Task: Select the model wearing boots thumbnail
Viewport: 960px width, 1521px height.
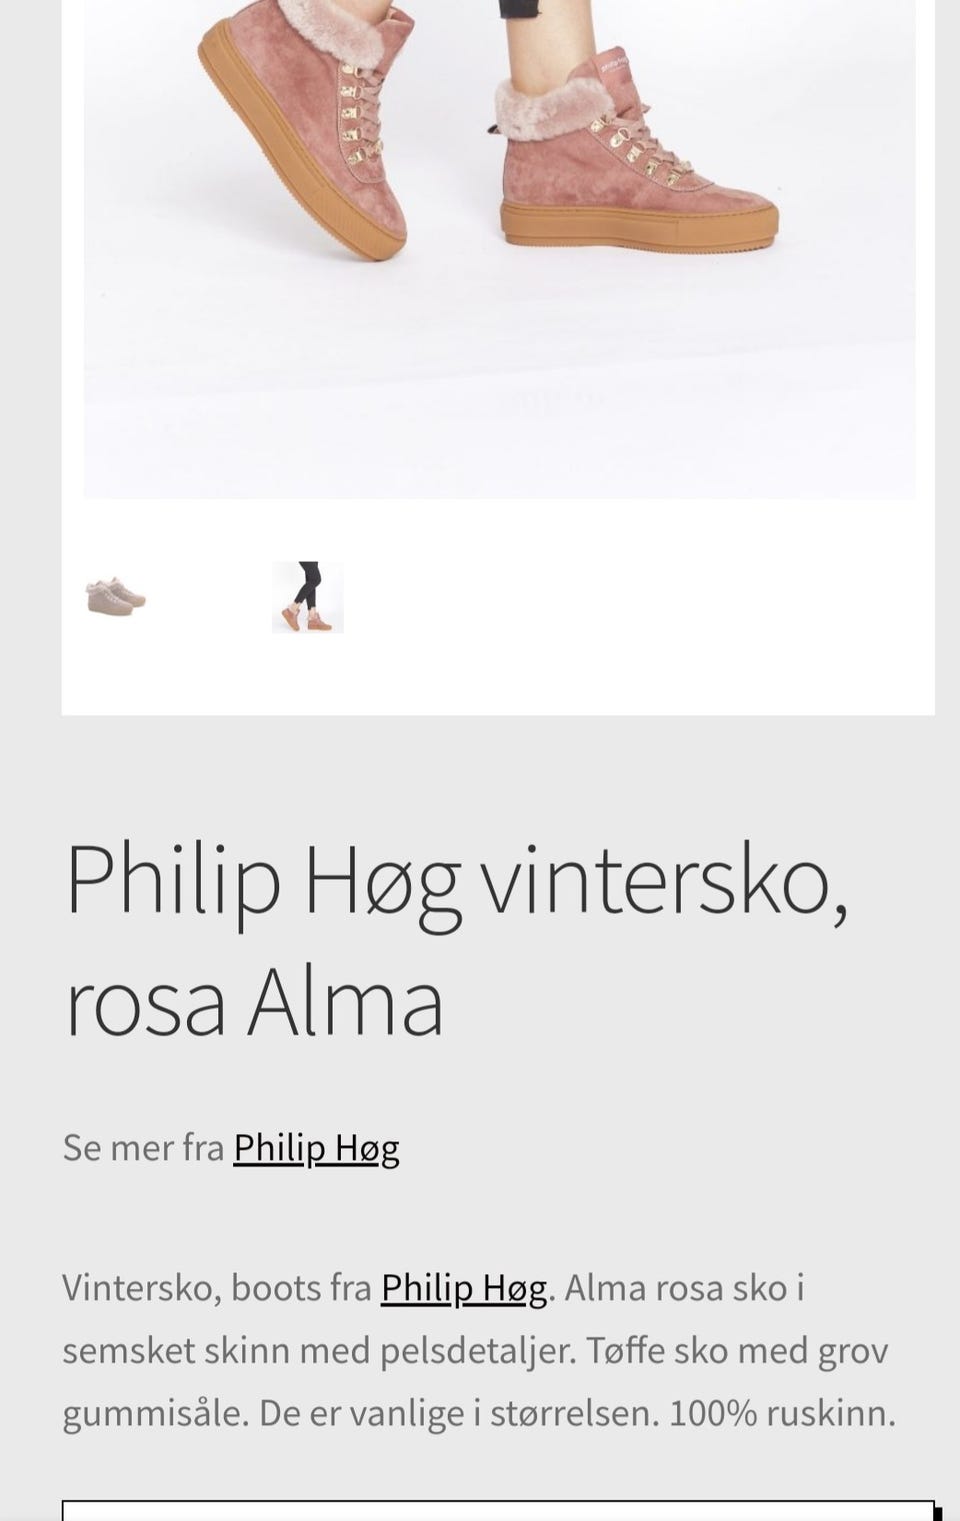Action: 308,597
